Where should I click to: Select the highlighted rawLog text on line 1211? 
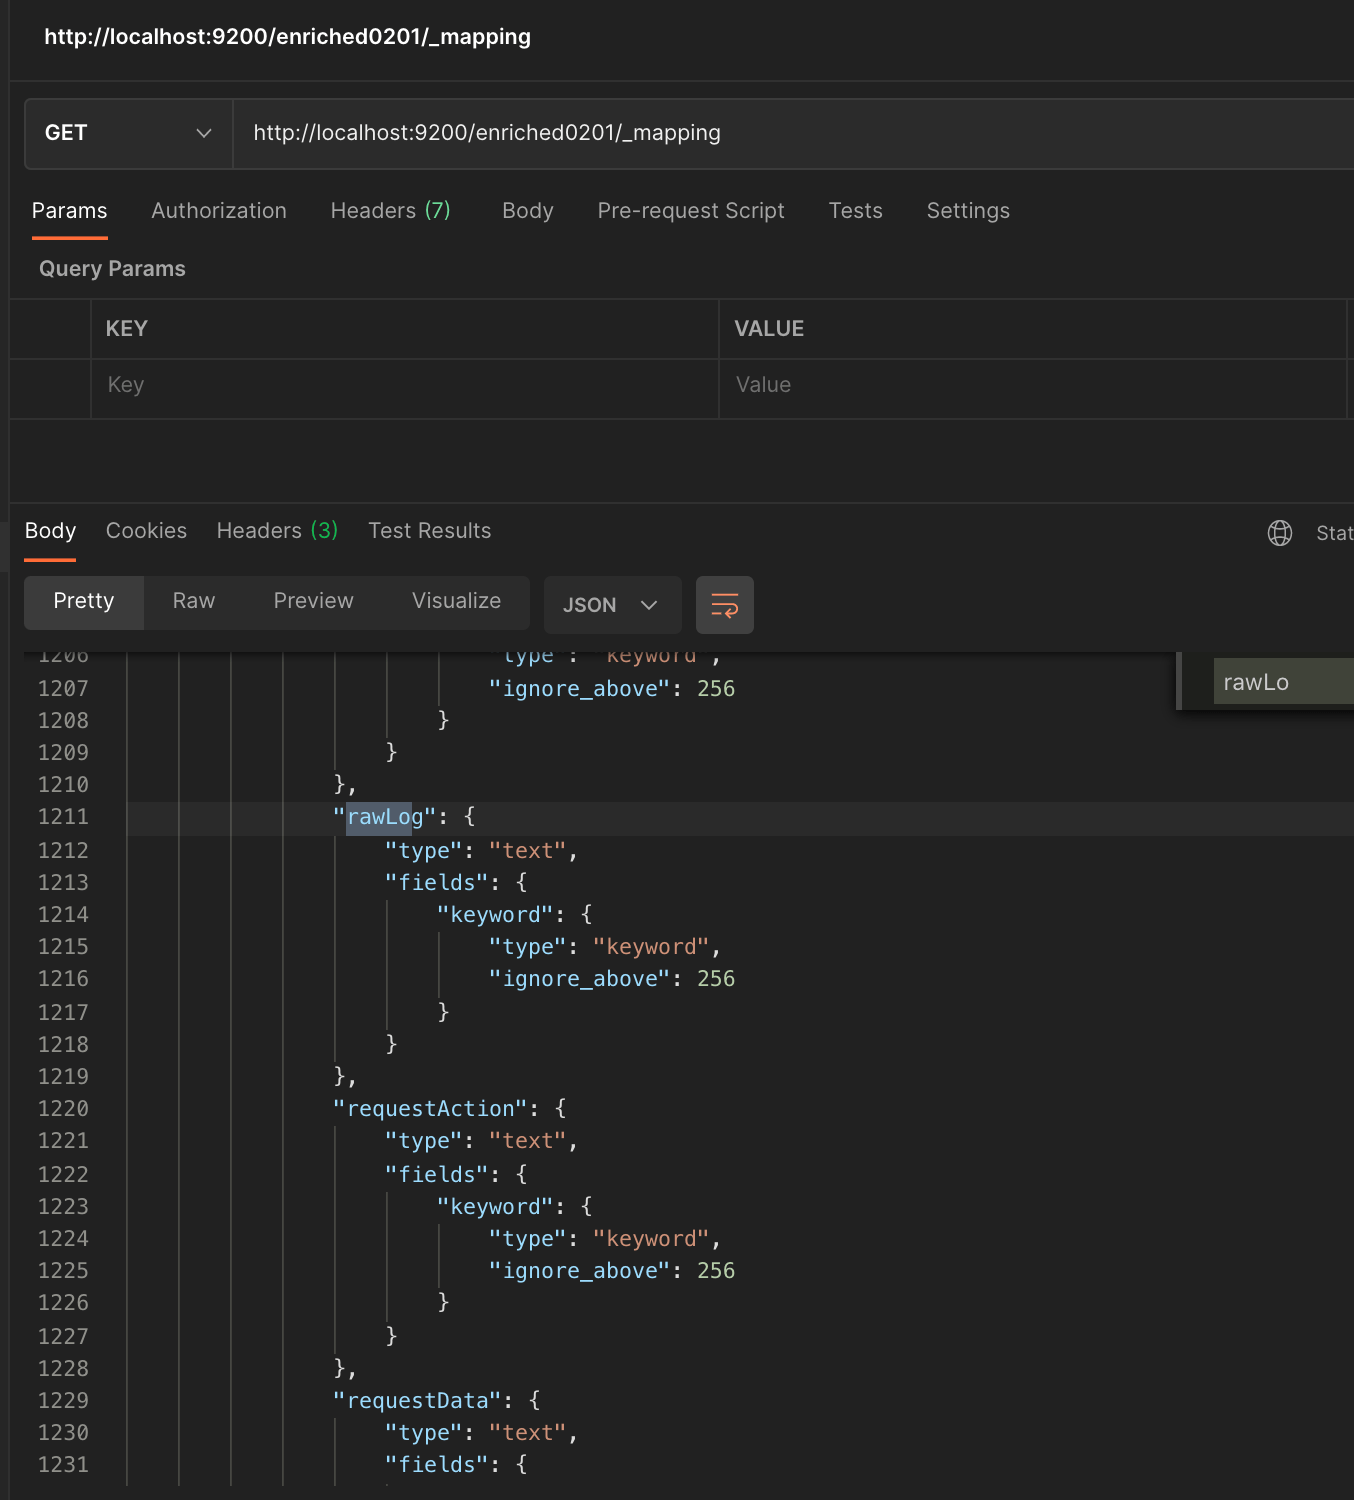[380, 817]
